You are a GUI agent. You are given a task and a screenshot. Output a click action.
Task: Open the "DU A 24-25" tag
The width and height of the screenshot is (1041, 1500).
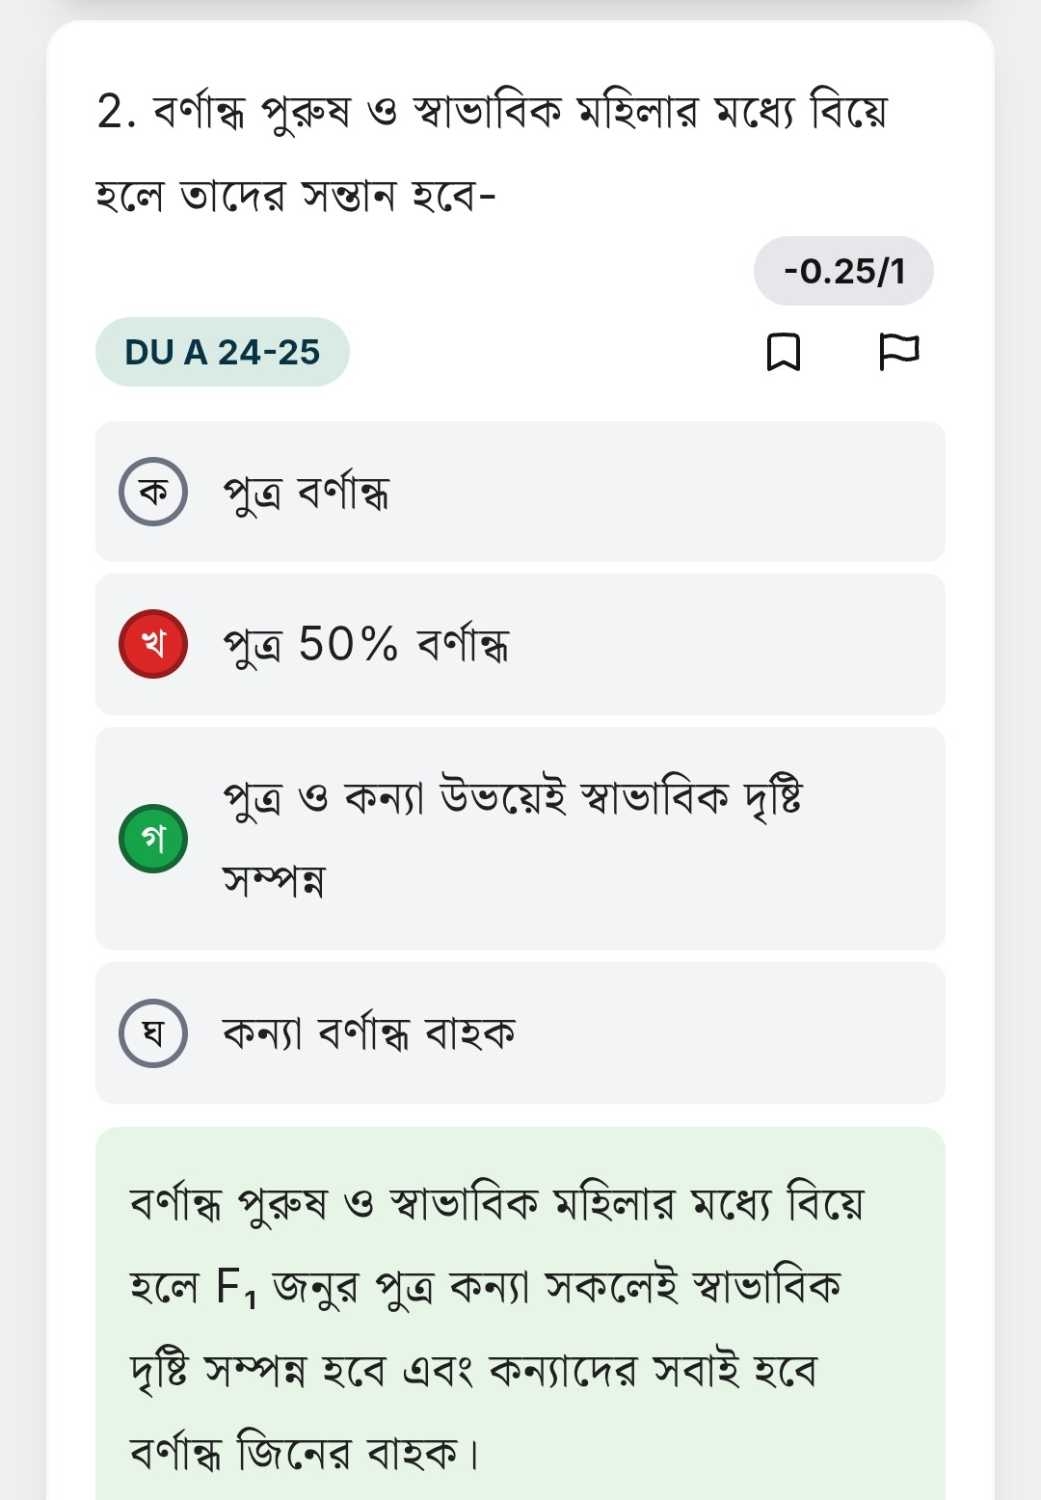222,352
